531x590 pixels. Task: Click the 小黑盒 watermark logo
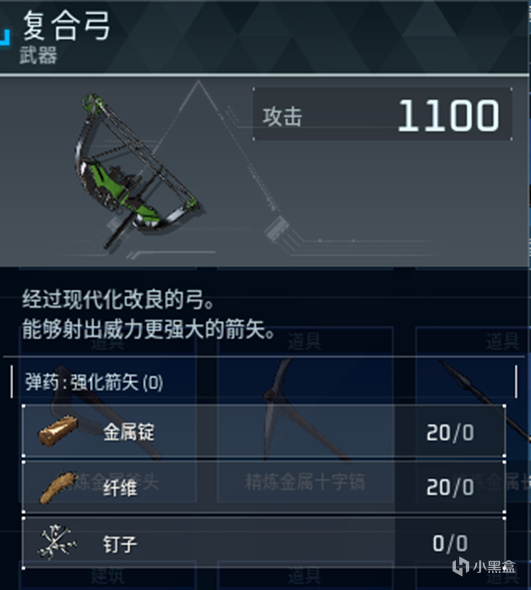tap(483, 567)
